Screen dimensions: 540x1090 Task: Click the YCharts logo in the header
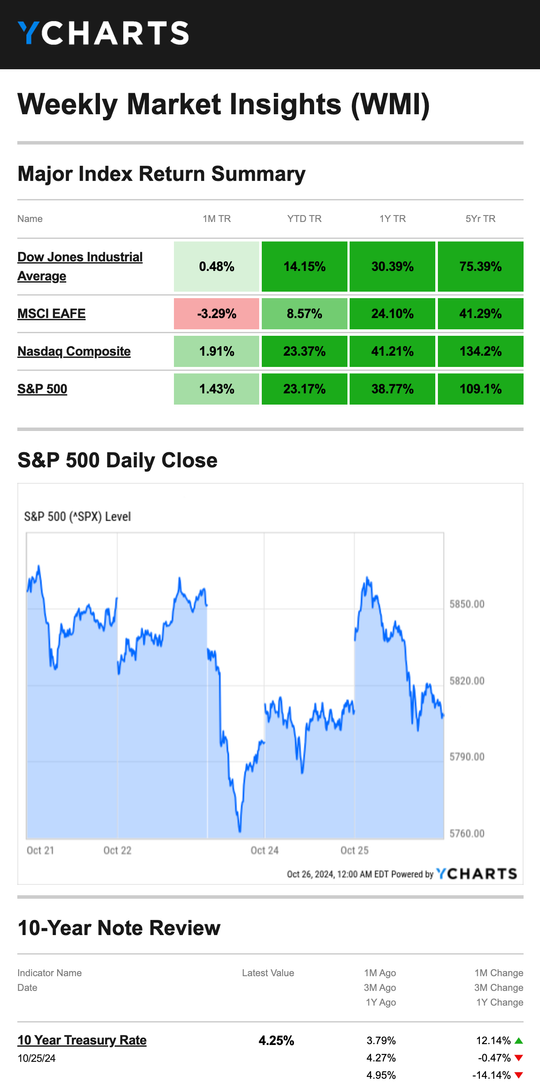[103, 33]
